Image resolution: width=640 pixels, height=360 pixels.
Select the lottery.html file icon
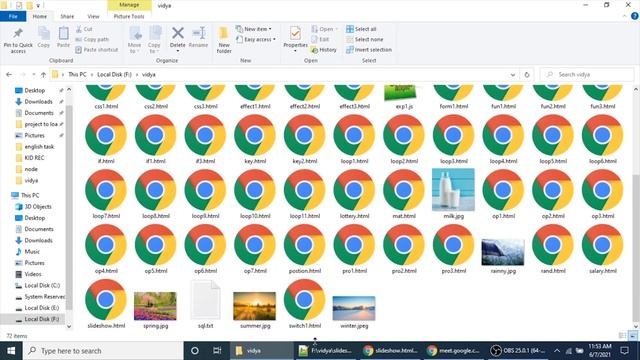coord(354,190)
